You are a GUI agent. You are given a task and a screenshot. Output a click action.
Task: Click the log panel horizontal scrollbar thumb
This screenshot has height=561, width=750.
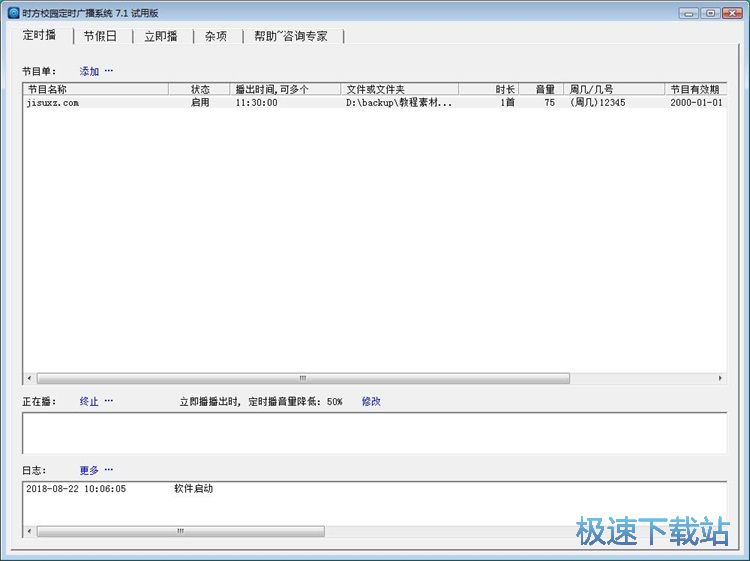click(181, 531)
